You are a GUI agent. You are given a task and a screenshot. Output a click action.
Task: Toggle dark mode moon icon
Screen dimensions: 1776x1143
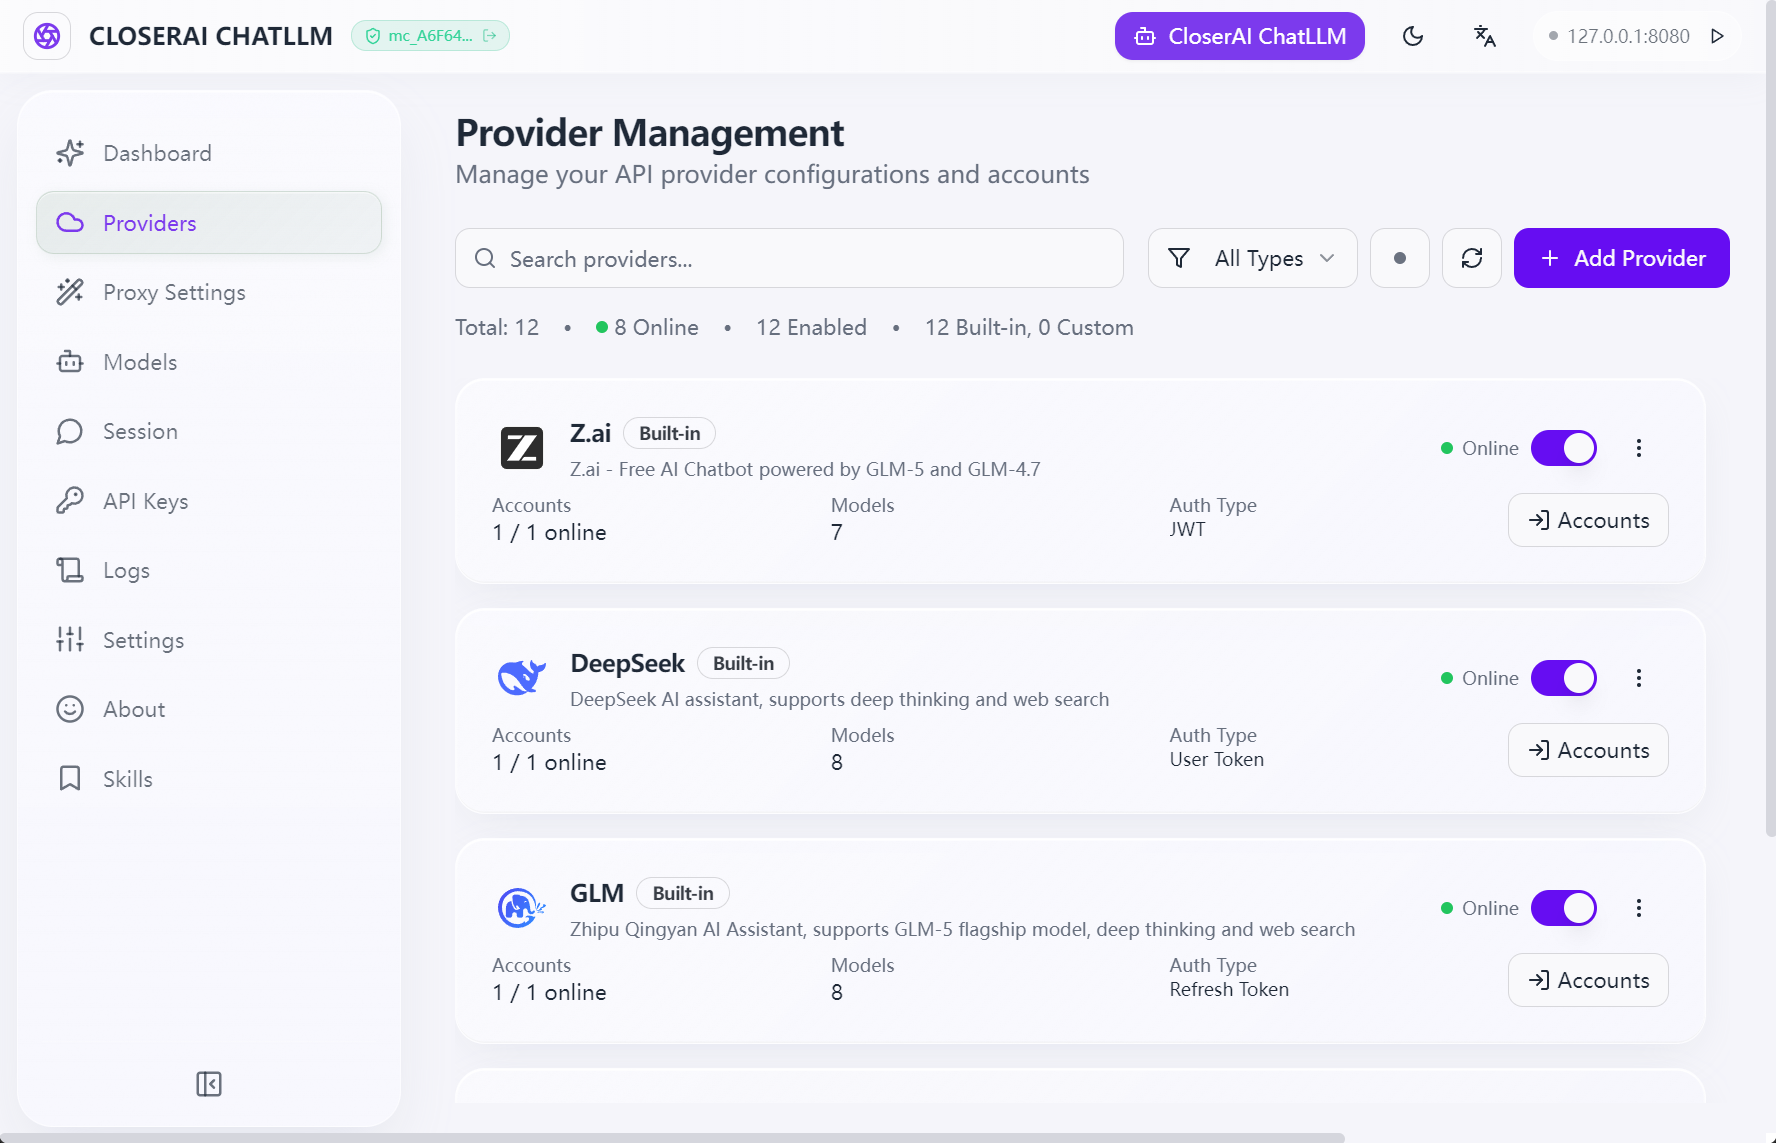(1413, 36)
